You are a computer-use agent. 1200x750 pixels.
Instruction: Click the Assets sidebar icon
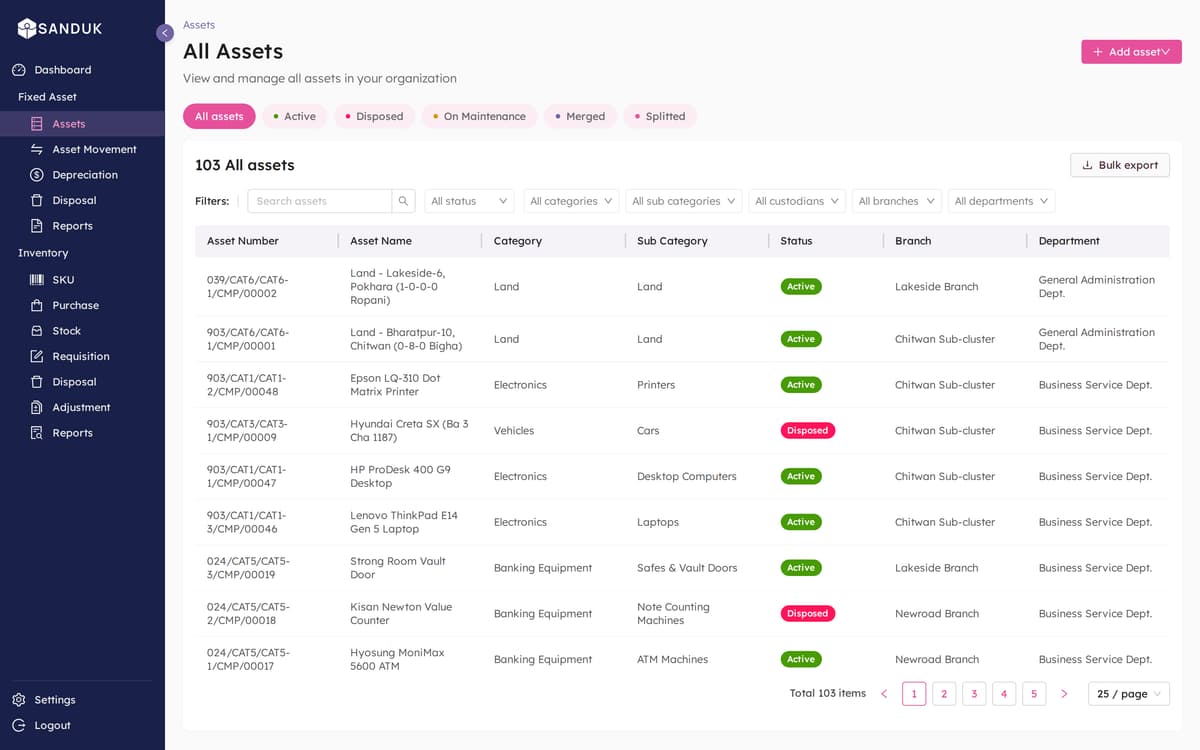(x=37, y=124)
